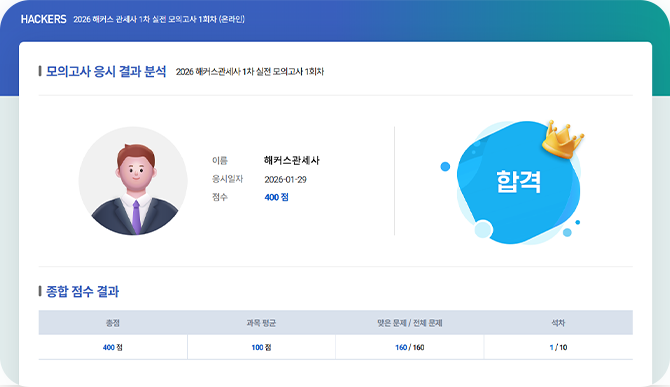Click the 160 / 160 correct answers cell
The height and width of the screenshot is (387, 670).
tap(410, 347)
